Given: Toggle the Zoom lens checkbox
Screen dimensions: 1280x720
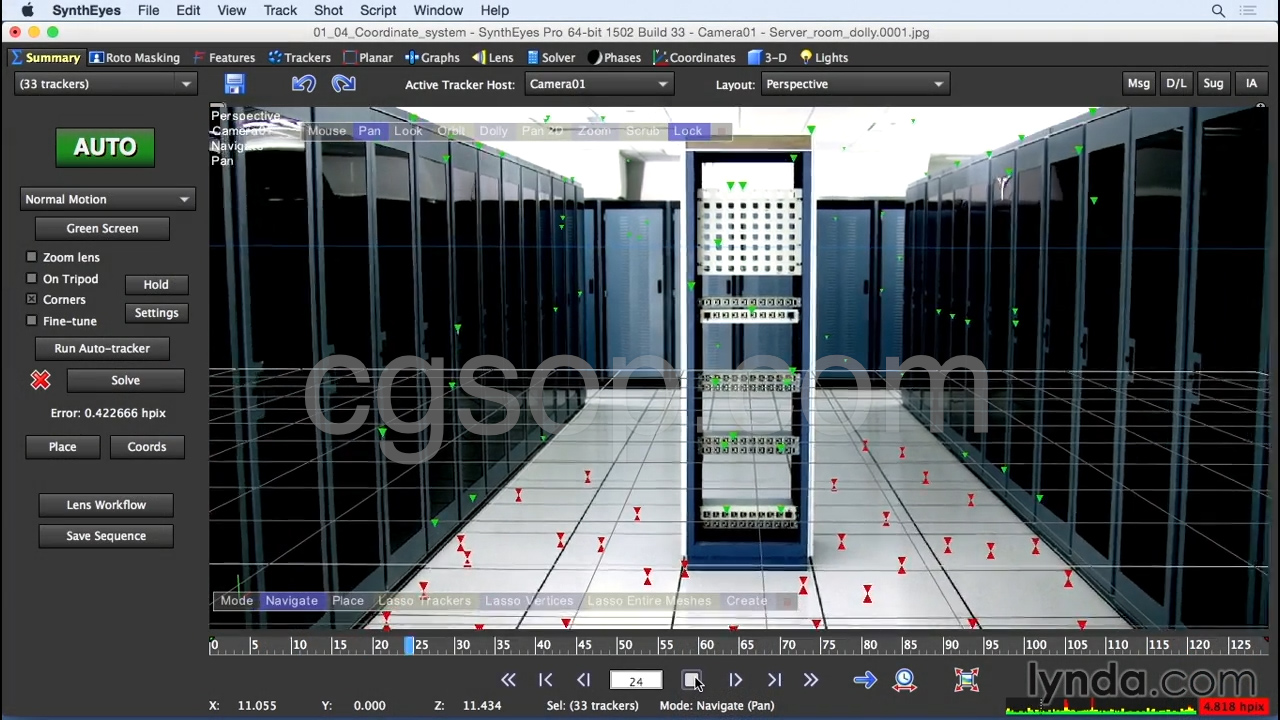Looking at the screenshot, I should pyautogui.click(x=32, y=257).
